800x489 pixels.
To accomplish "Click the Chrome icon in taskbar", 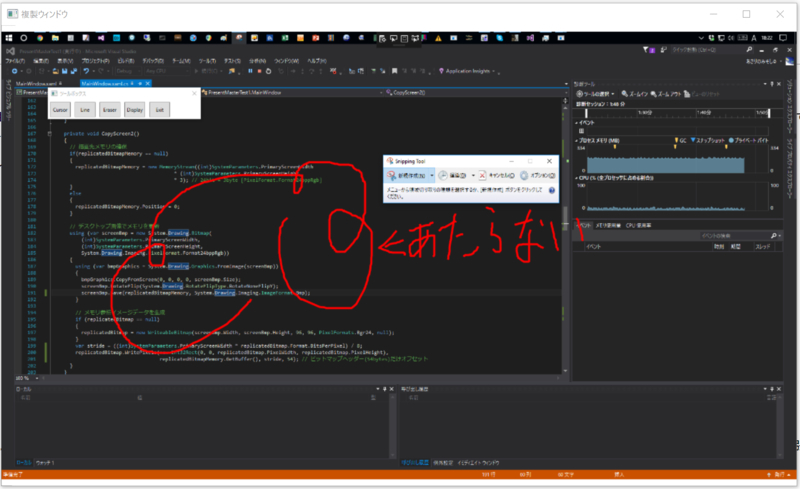I will pyautogui.click(x=40, y=38).
